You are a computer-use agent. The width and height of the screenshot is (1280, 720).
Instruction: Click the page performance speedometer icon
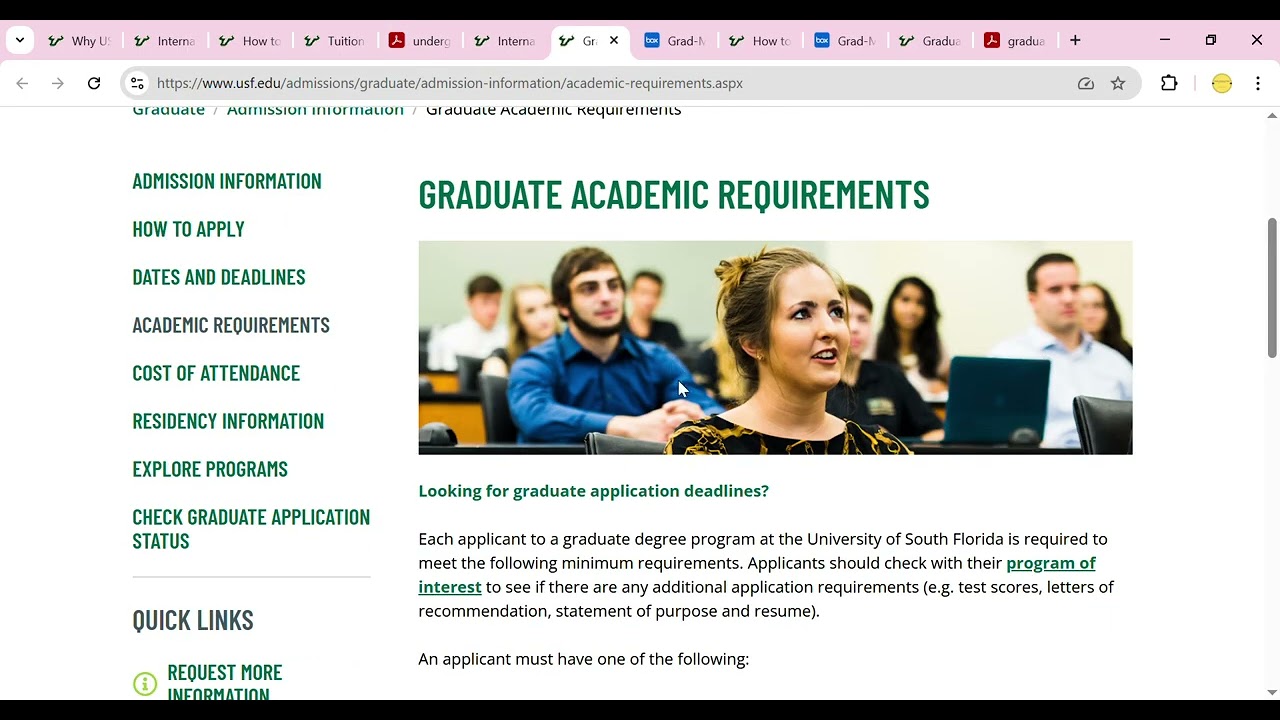[1086, 84]
